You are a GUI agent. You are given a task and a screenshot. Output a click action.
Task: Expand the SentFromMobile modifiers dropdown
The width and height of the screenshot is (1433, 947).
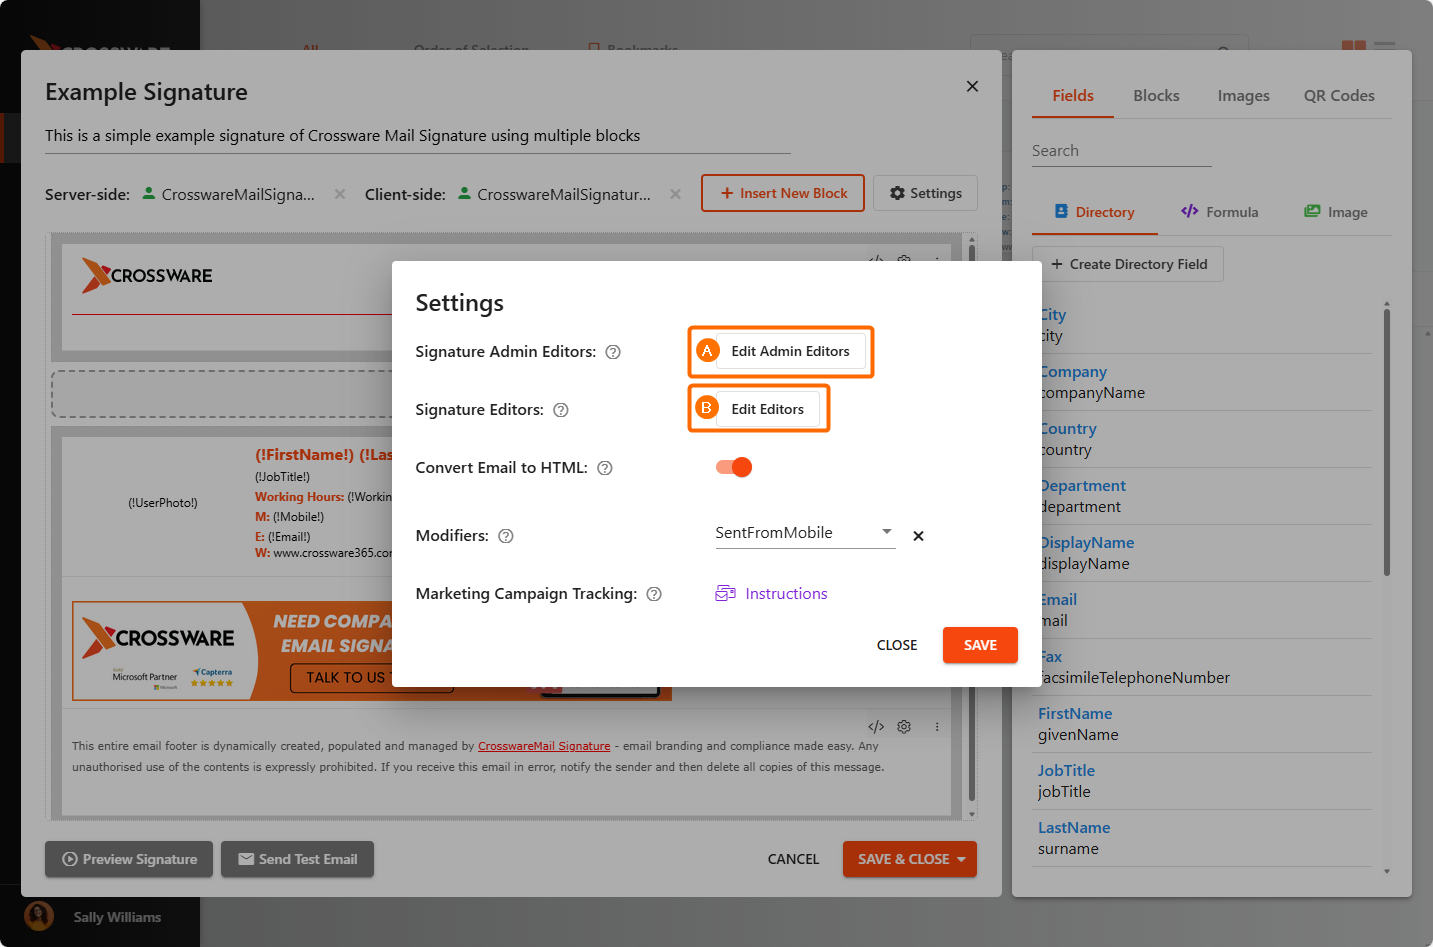tap(886, 532)
